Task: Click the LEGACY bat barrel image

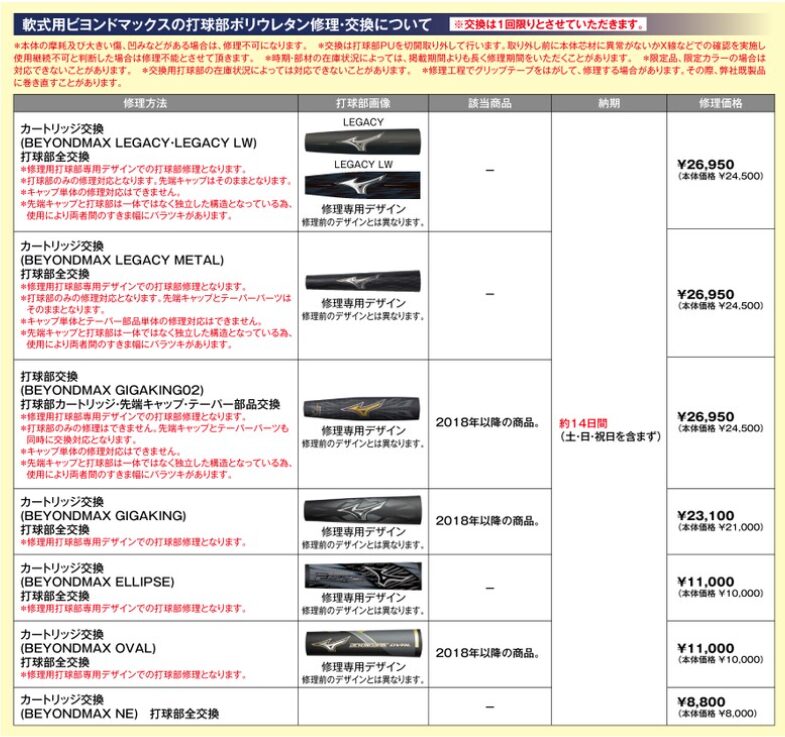Action: [x=363, y=142]
